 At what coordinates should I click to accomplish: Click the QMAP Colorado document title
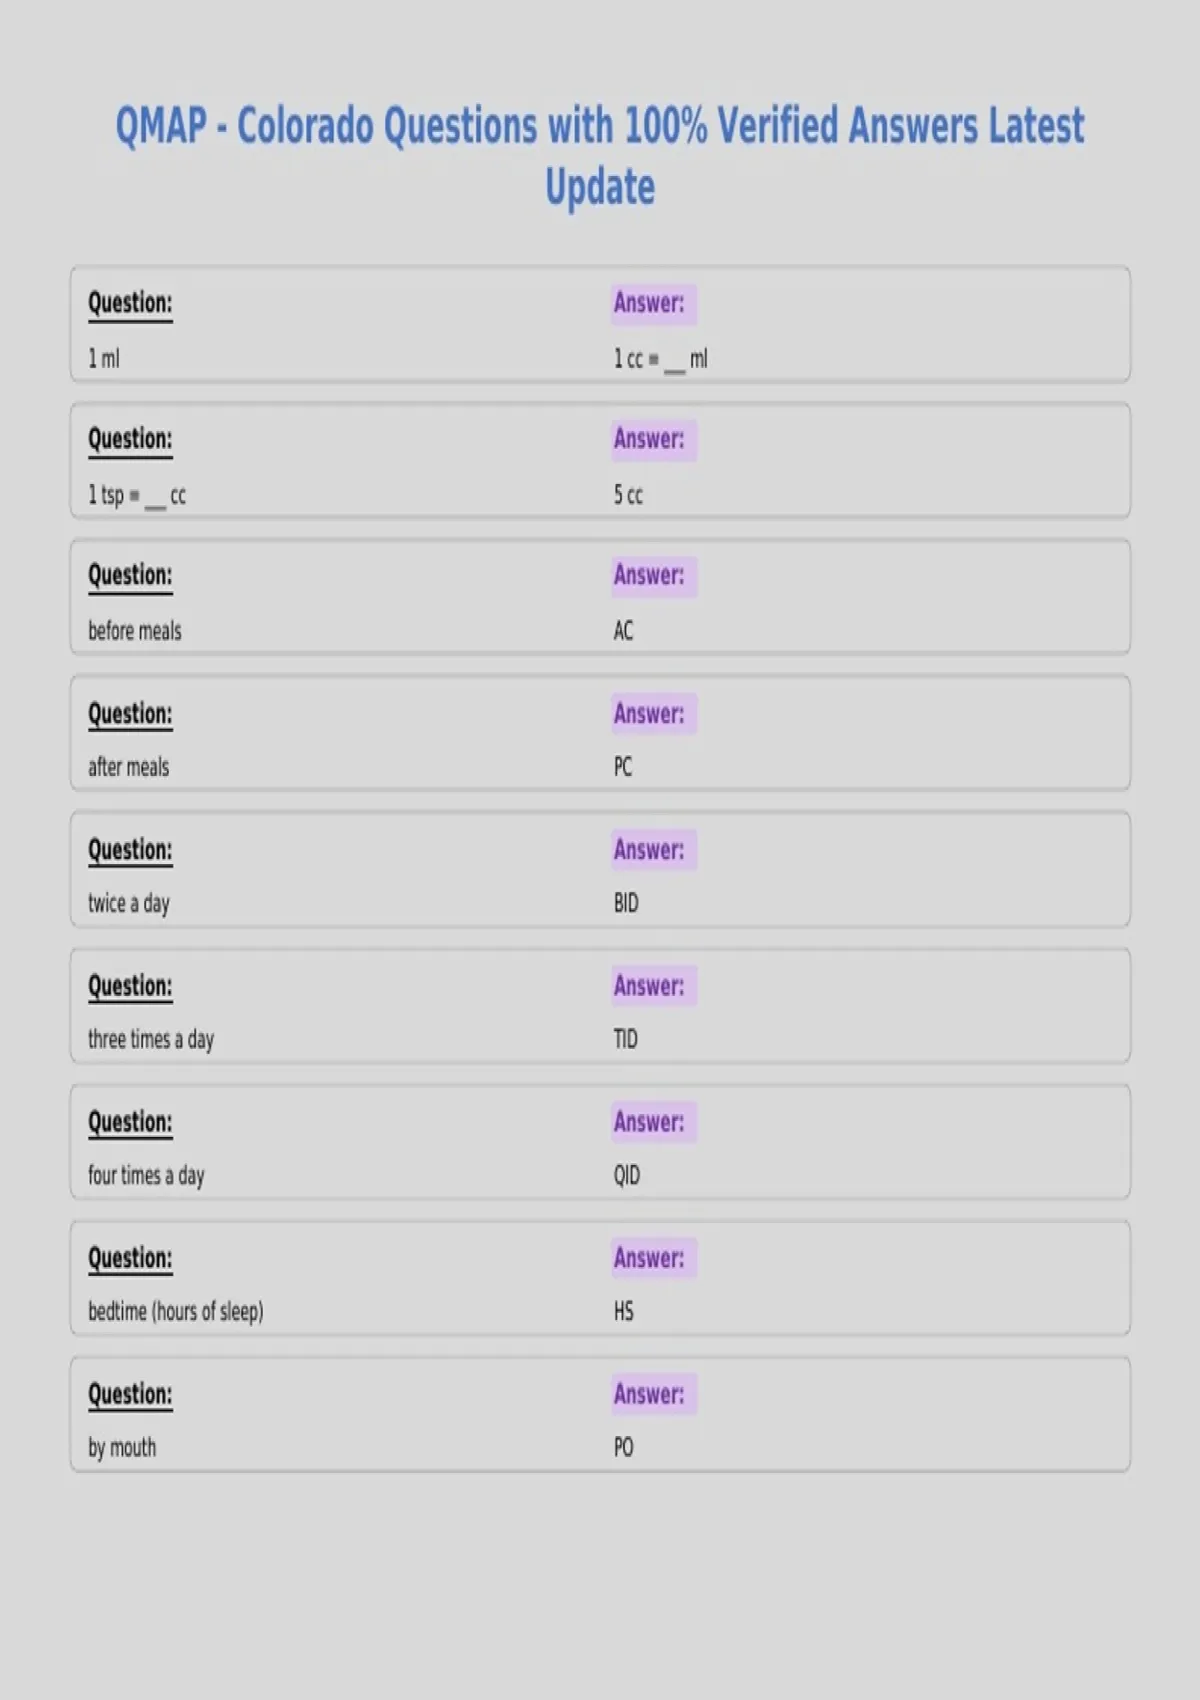(x=600, y=156)
